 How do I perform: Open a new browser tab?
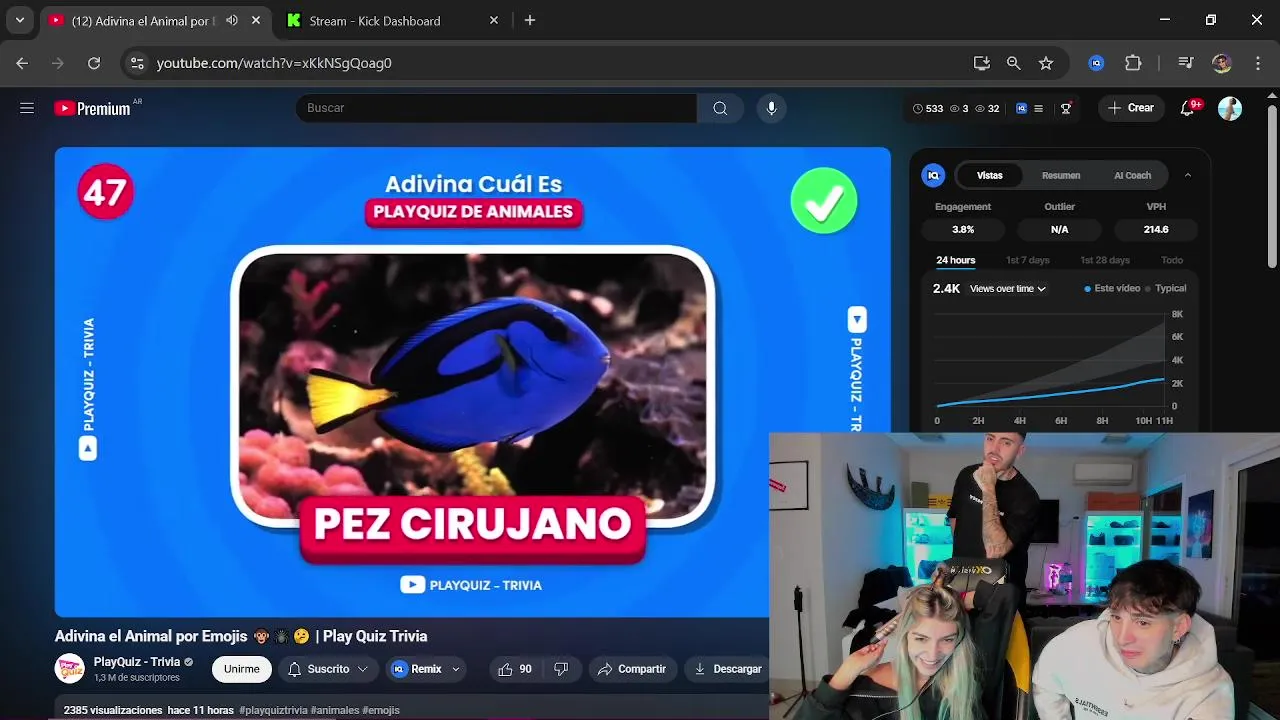(530, 20)
